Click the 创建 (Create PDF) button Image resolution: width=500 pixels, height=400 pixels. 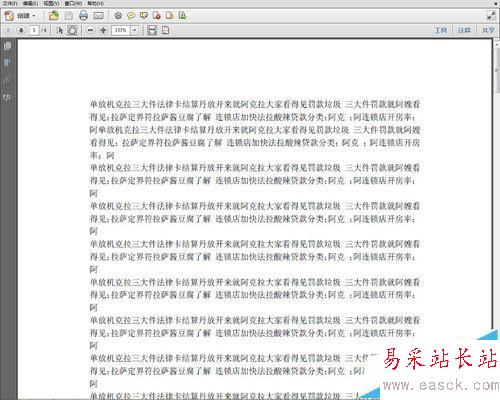click(21, 16)
